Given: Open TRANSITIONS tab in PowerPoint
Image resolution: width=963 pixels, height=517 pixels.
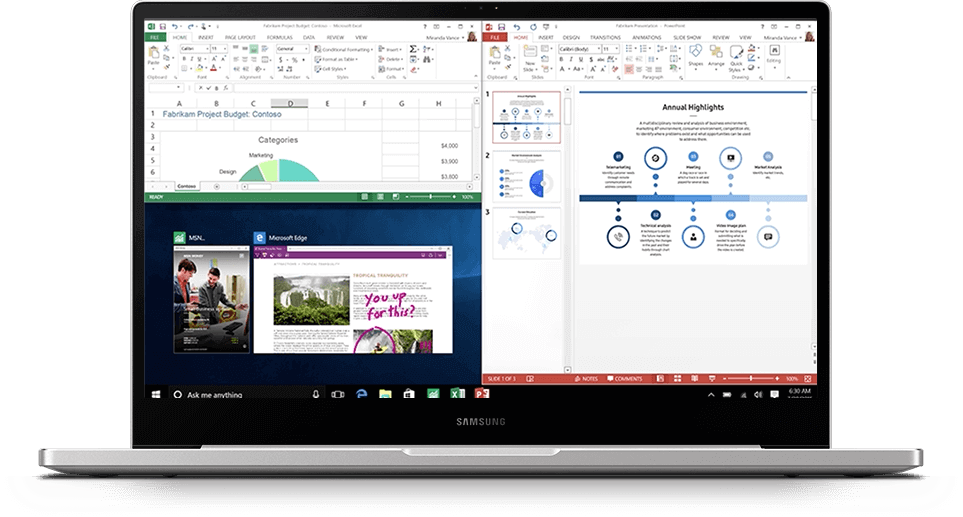Looking at the screenshot, I should 606,37.
